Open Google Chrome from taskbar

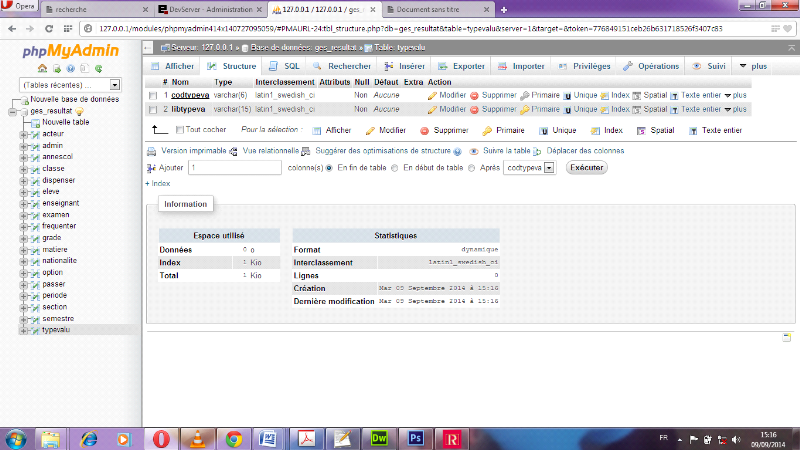[x=234, y=439]
